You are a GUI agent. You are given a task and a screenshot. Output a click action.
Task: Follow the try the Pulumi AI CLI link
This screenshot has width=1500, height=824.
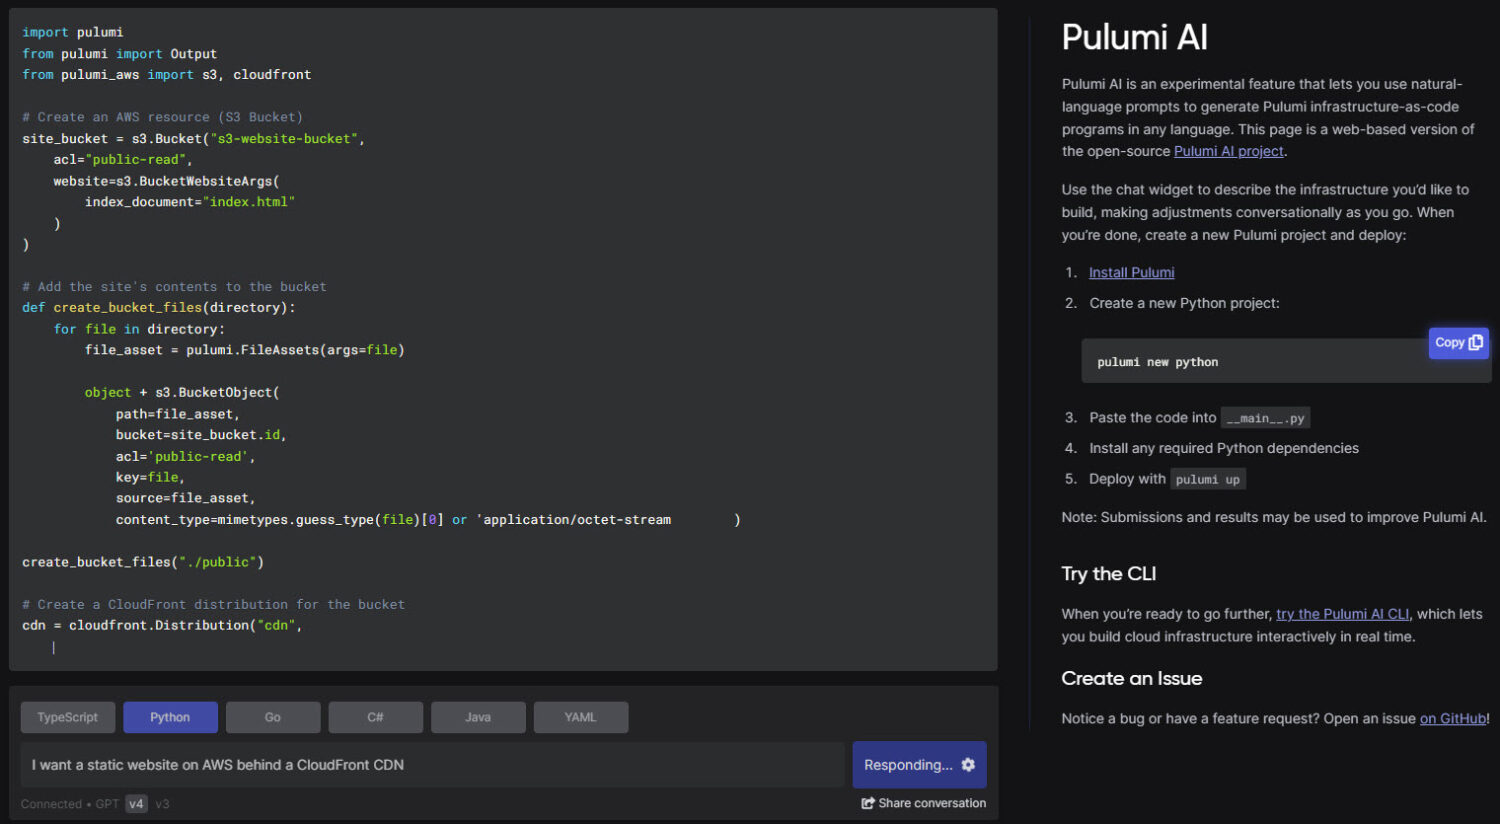(1342, 614)
